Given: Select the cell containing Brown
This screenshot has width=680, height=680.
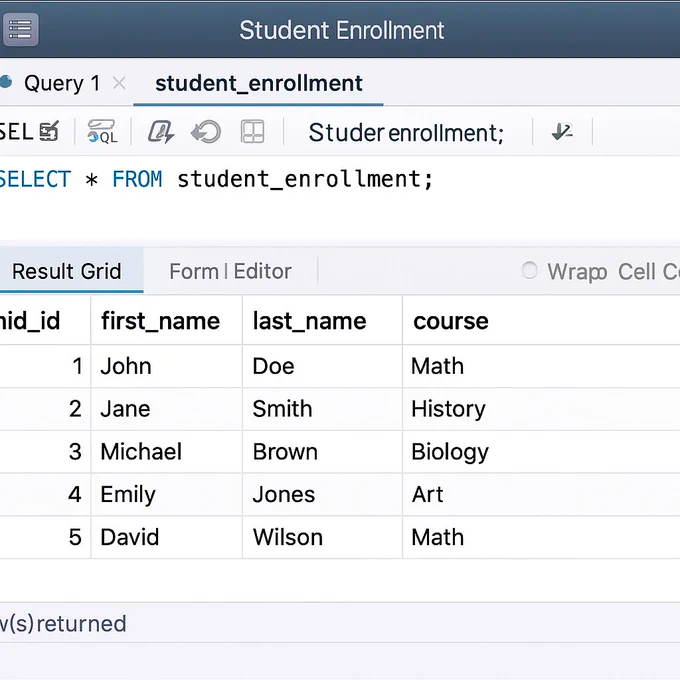Looking at the screenshot, I should pos(322,451).
